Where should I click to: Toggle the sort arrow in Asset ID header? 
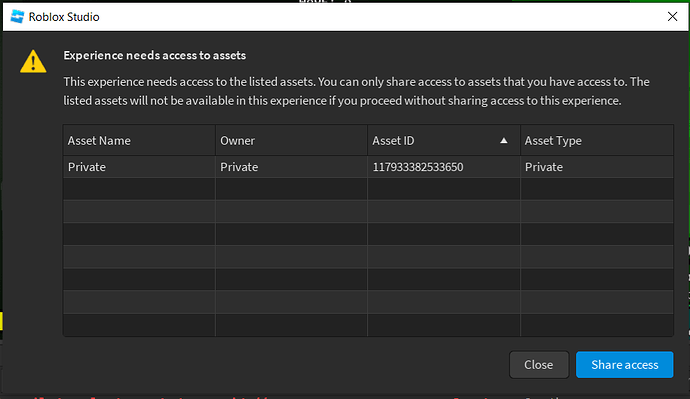pos(503,141)
